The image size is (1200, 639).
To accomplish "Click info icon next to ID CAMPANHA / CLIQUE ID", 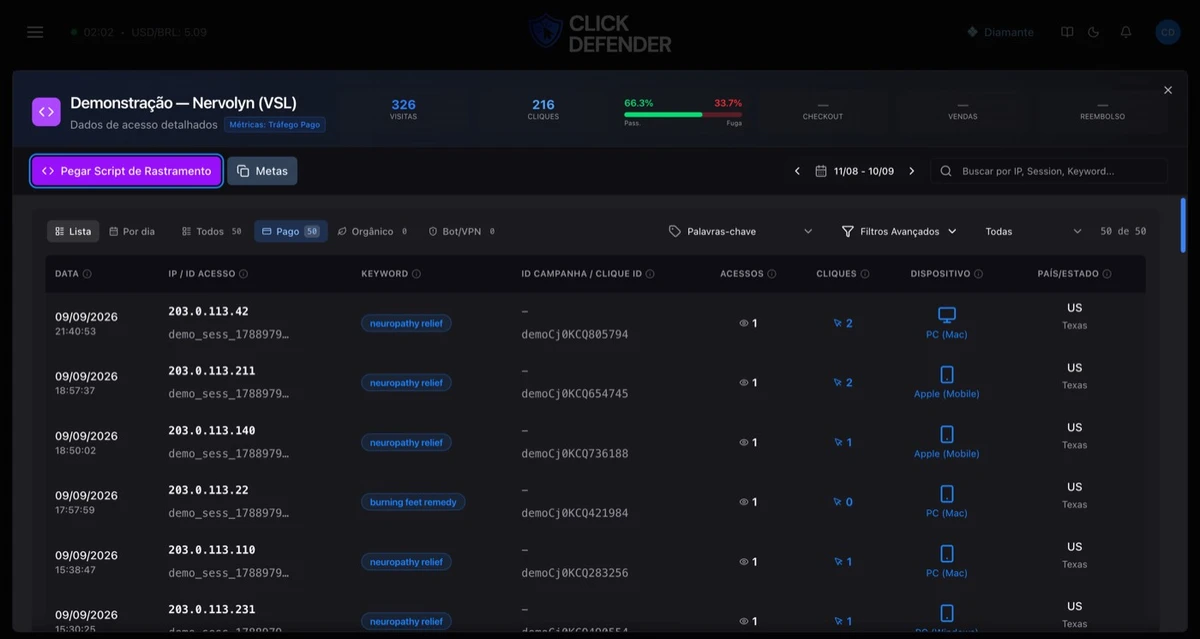I will [650, 274].
